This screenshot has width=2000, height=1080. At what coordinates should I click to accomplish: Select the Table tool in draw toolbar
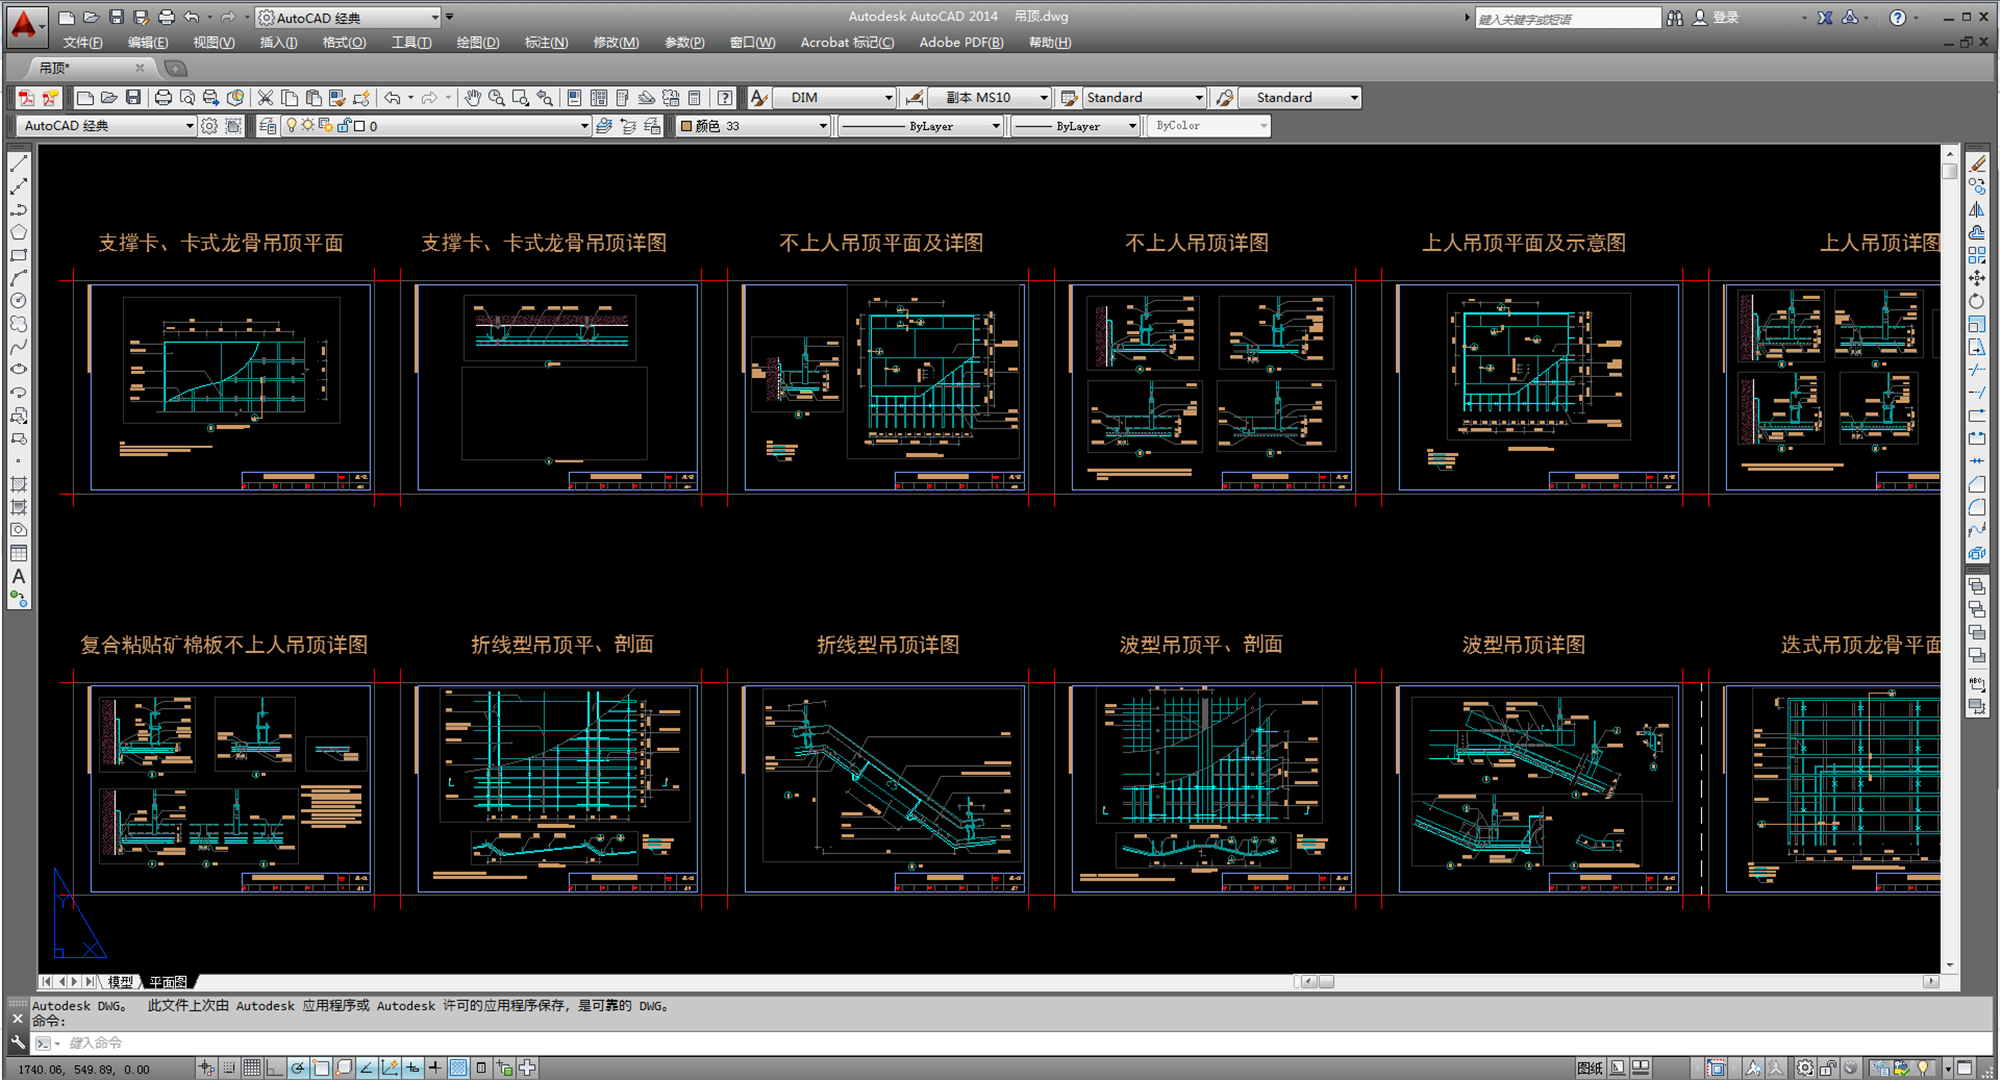coord(19,554)
